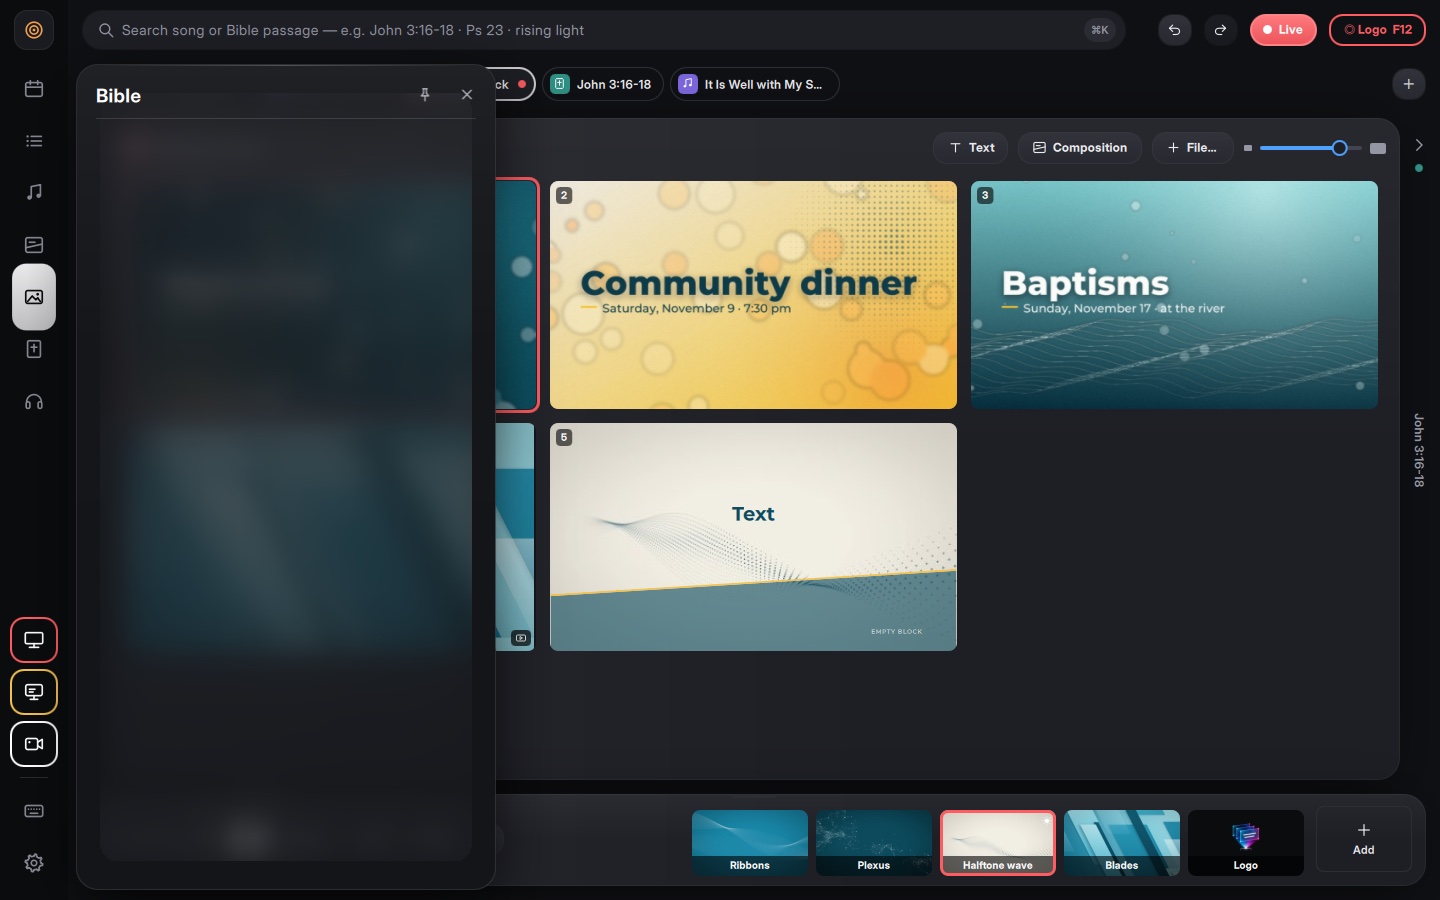The height and width of the screenshot is (900, 1440).
Task: Click the undo arrow button
Action: pyautogui.click(x=1175, y=30)
